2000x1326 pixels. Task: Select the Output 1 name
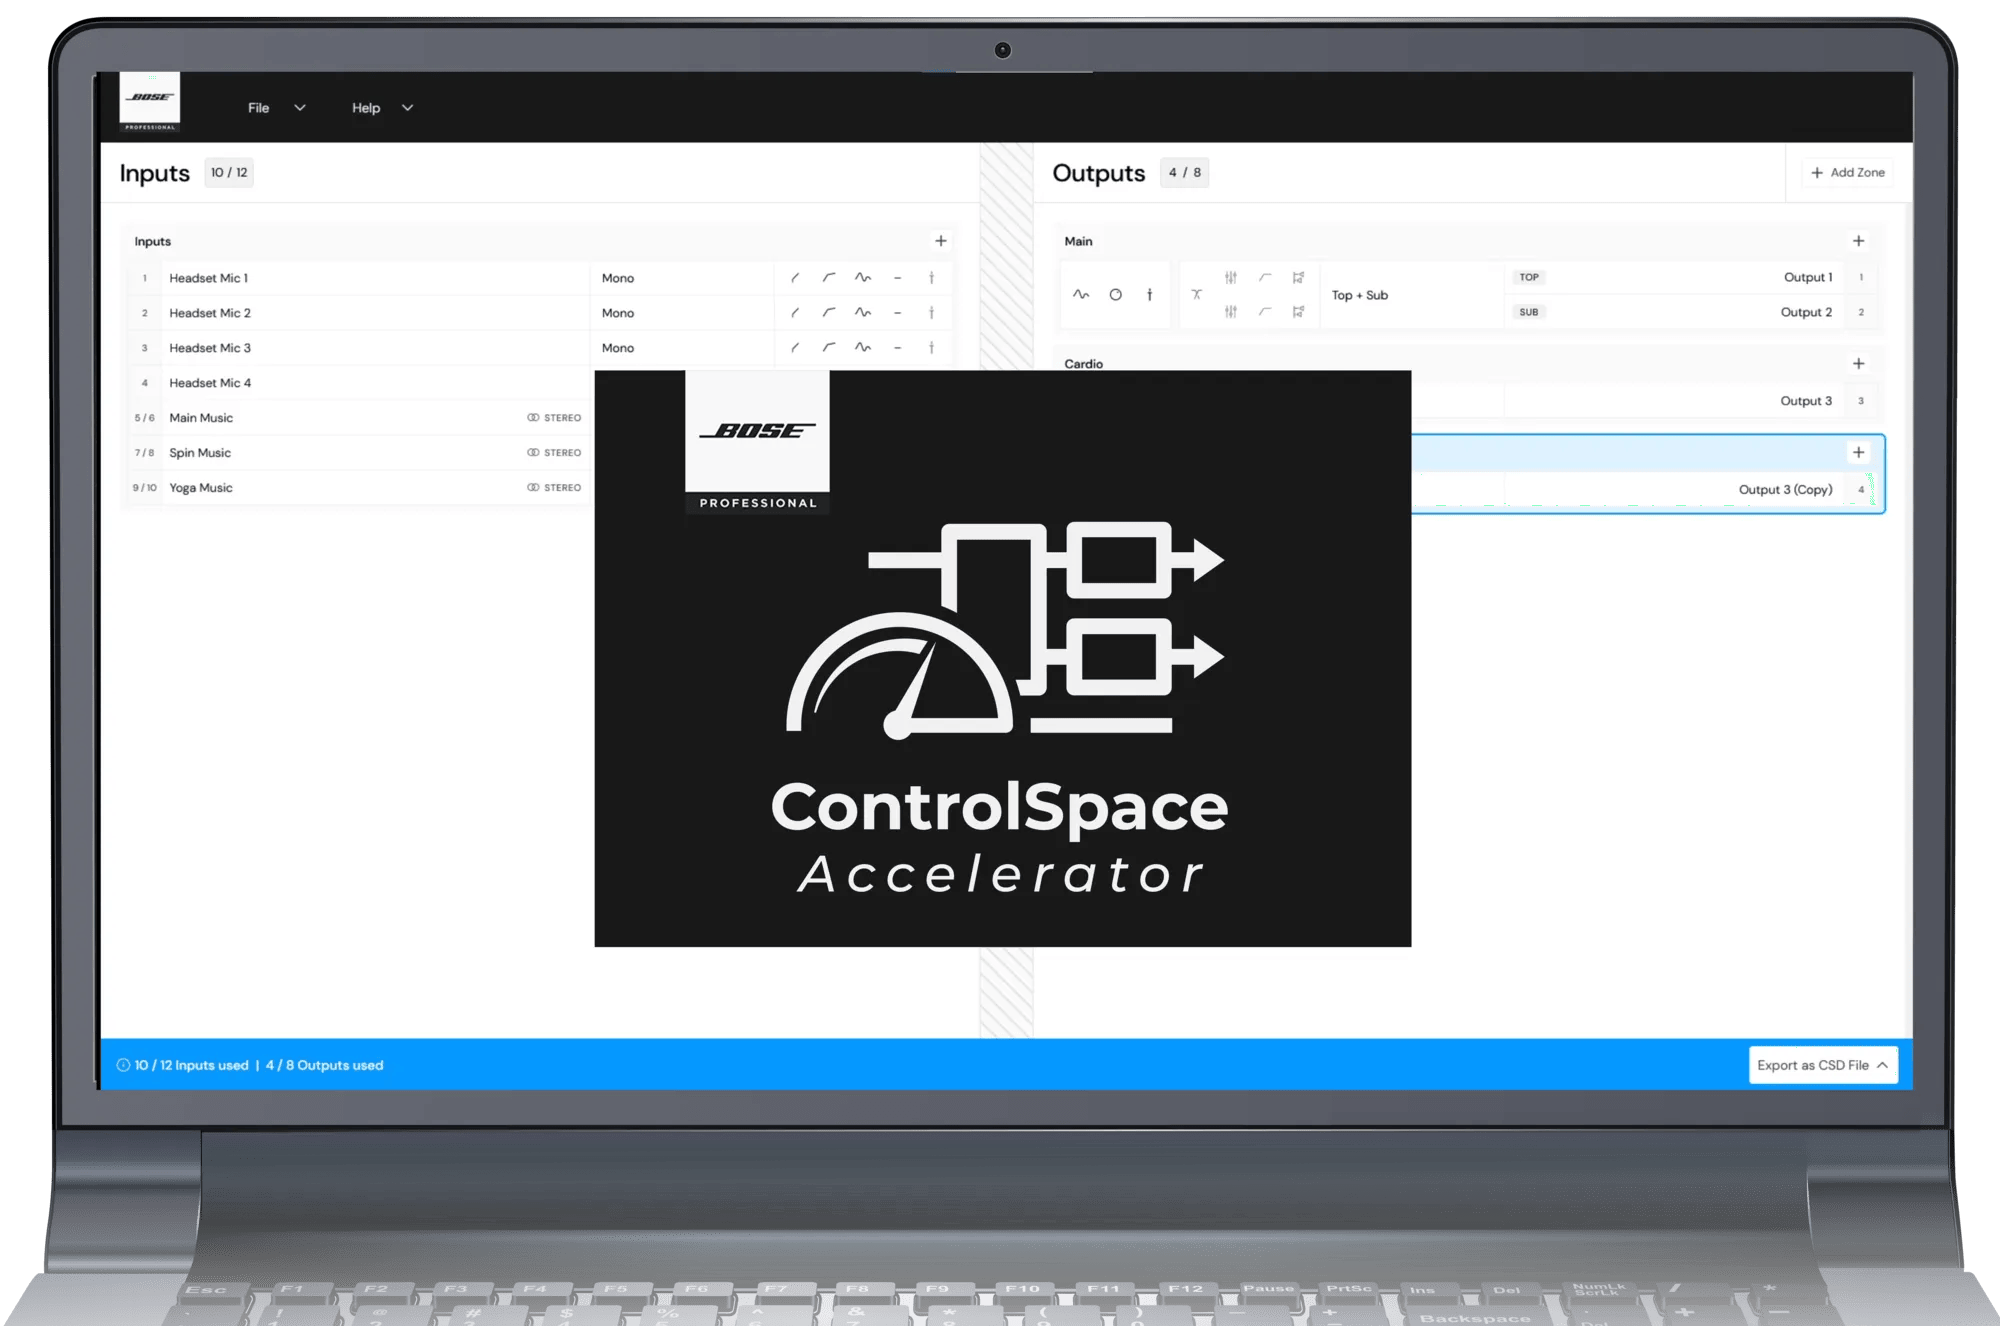pyautogui.click(x=1808, y=278)
